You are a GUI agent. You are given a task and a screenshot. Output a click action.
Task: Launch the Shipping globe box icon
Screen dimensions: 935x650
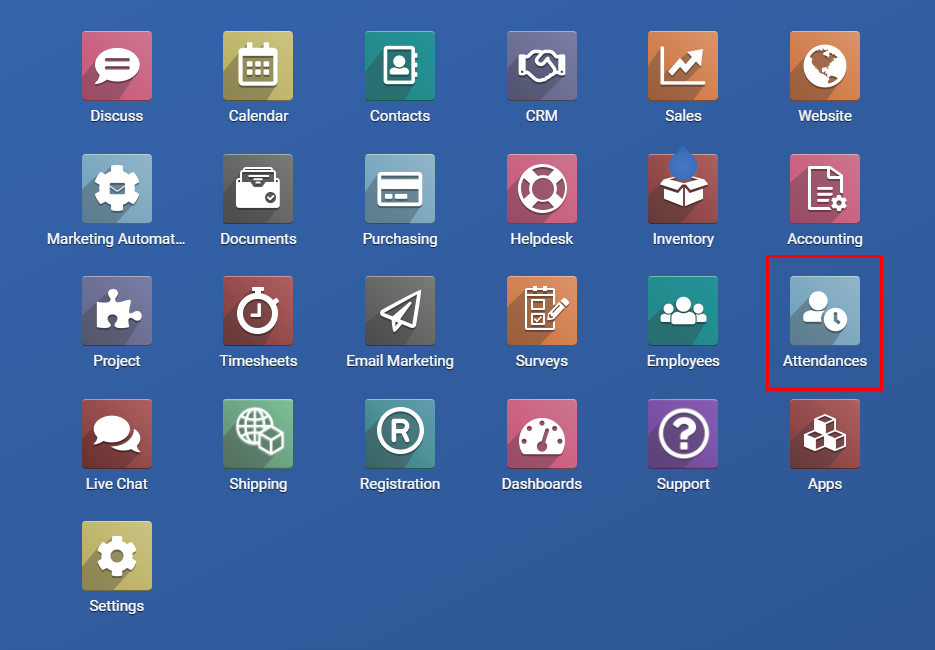coord(258,434)
